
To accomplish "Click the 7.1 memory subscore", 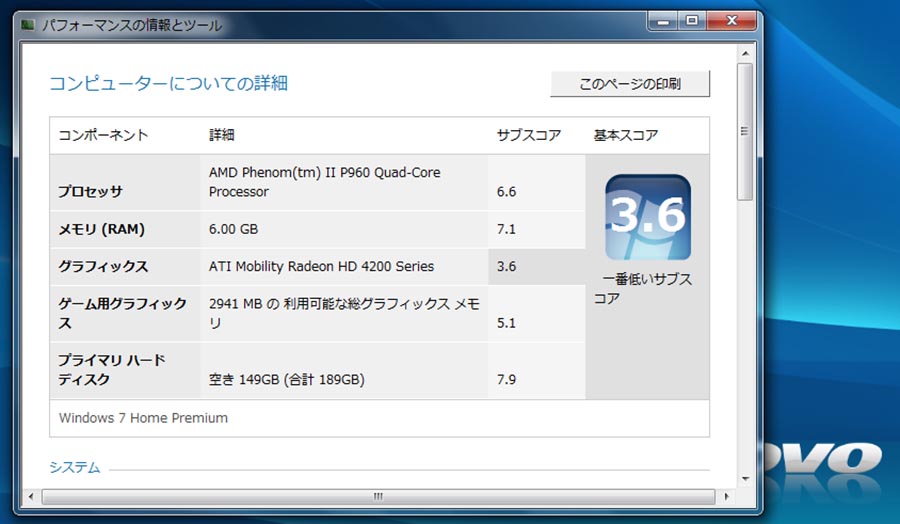I will [x=506, y=229].
